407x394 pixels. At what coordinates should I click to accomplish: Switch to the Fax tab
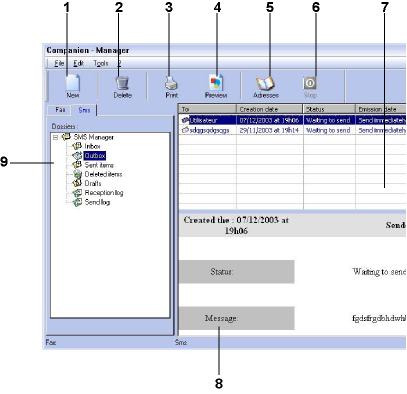tap(60, 110)
